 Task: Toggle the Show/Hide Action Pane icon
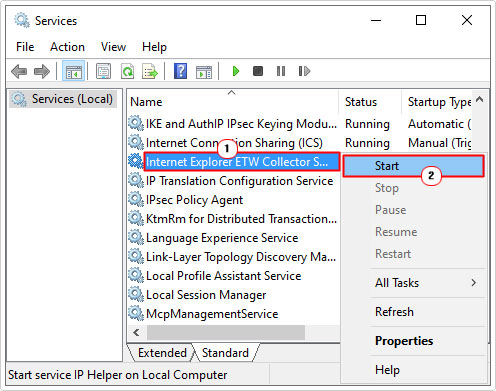204,71
